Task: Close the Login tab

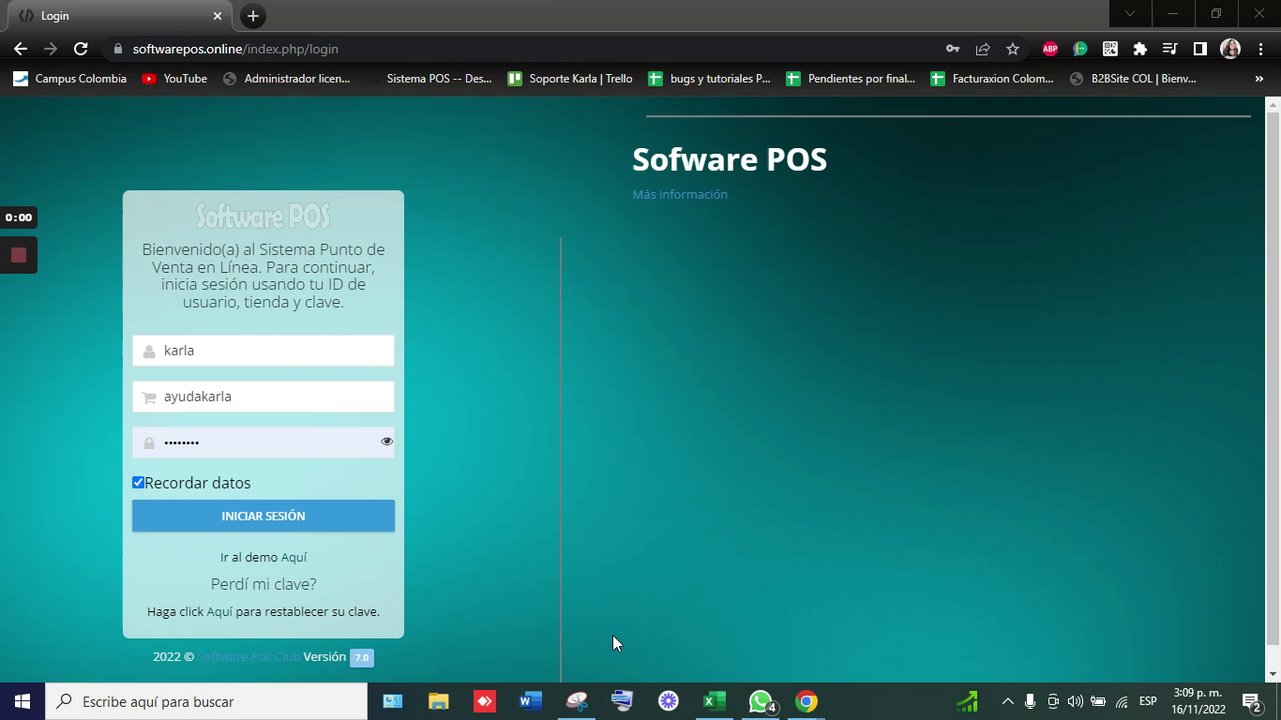Action: (218, 16)
